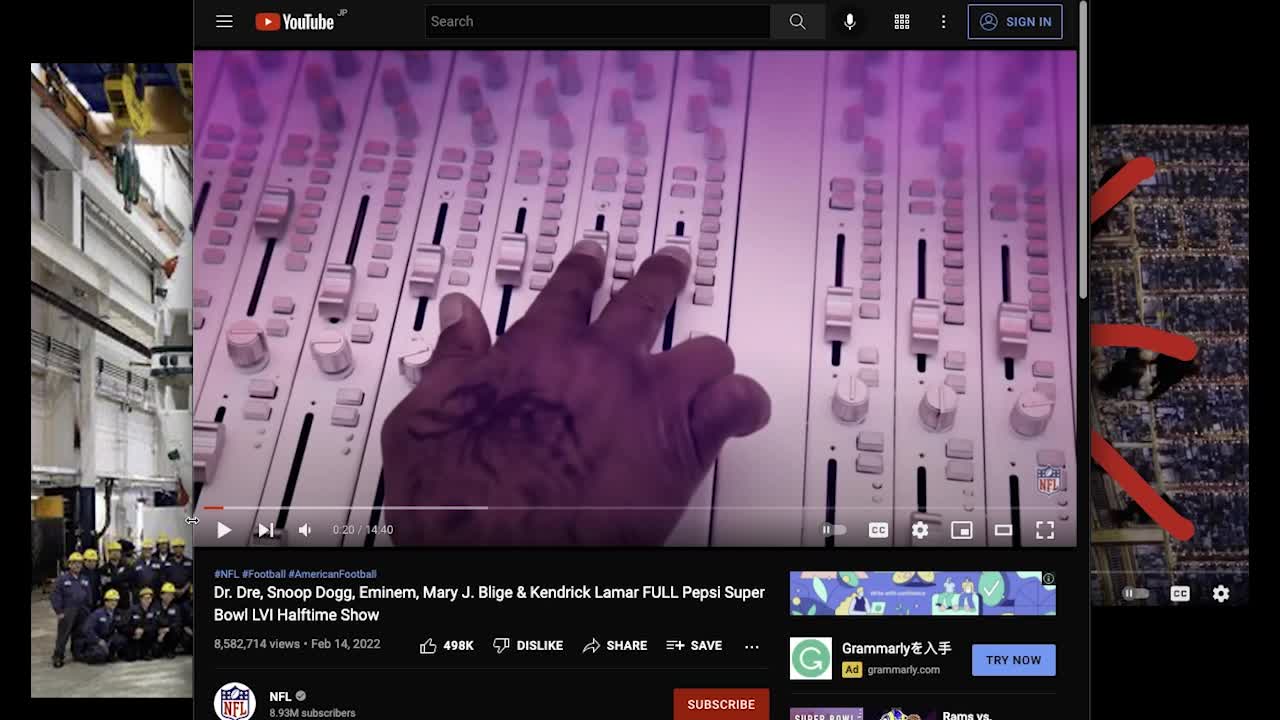
Task: Open the YouTube apps grid
Action: [902, 21]
